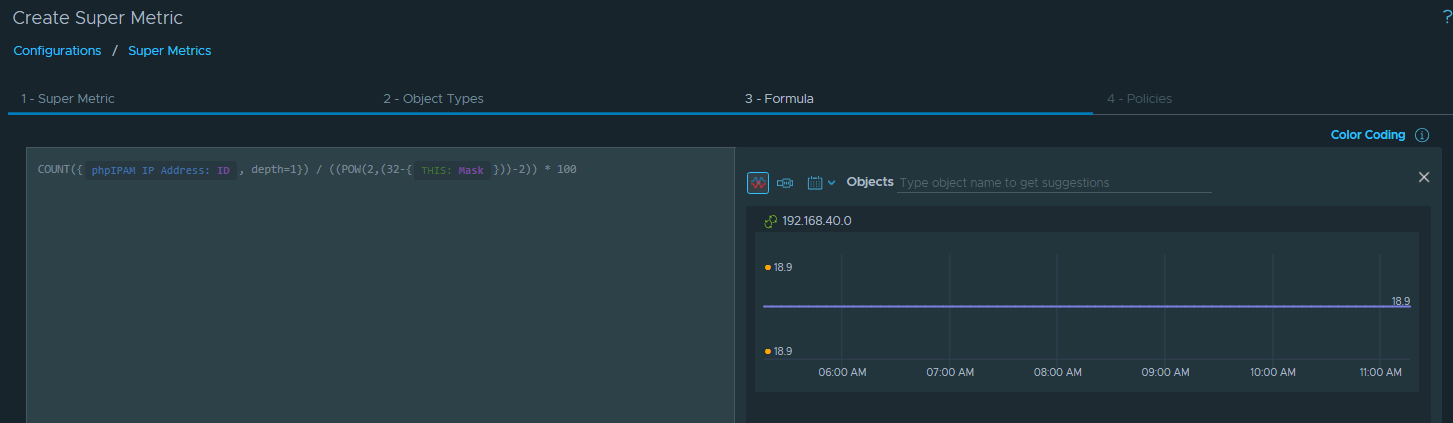Open the 4 - Policies step
This screenshot has height=423, width=1453.
point(1139,99)
